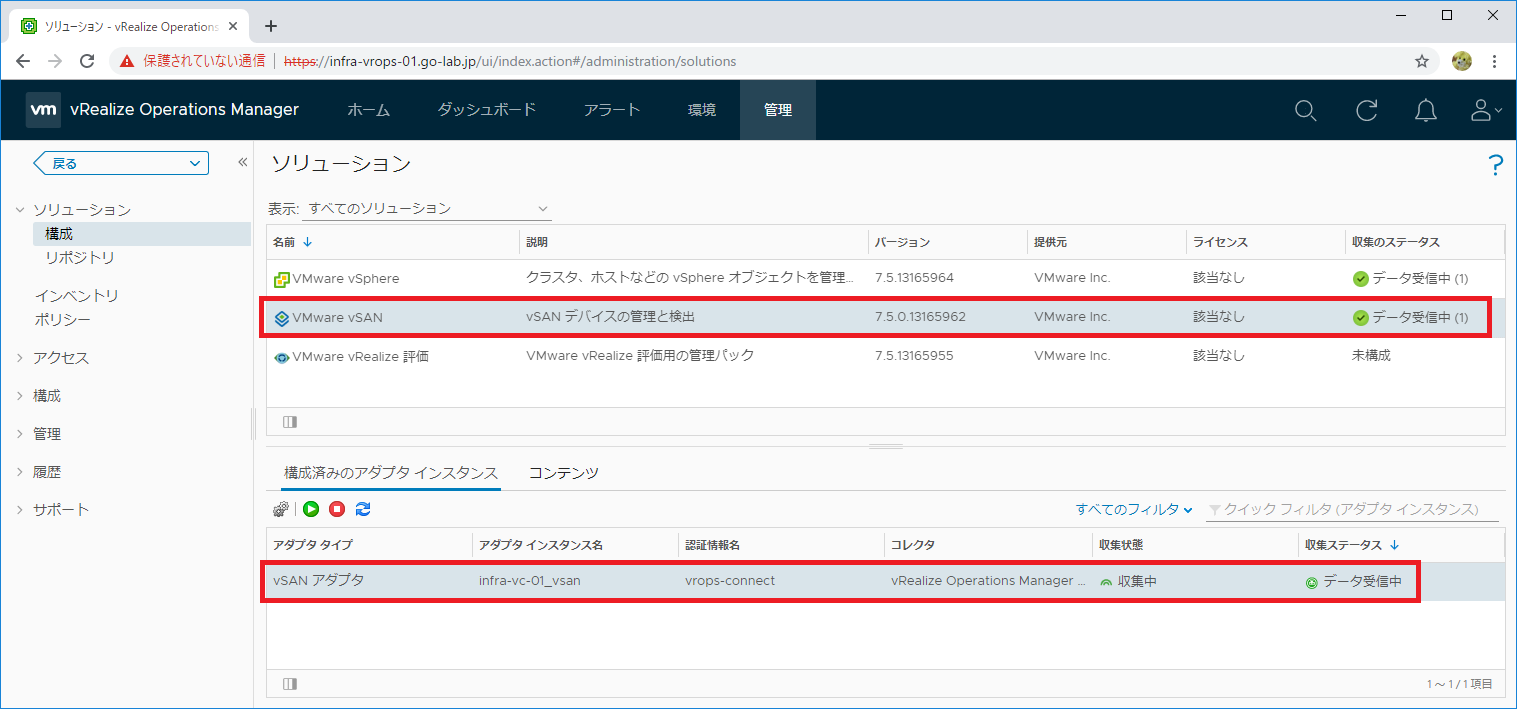
Task: Expand the 履歴 tree node
Action: (x=20, y=472)
